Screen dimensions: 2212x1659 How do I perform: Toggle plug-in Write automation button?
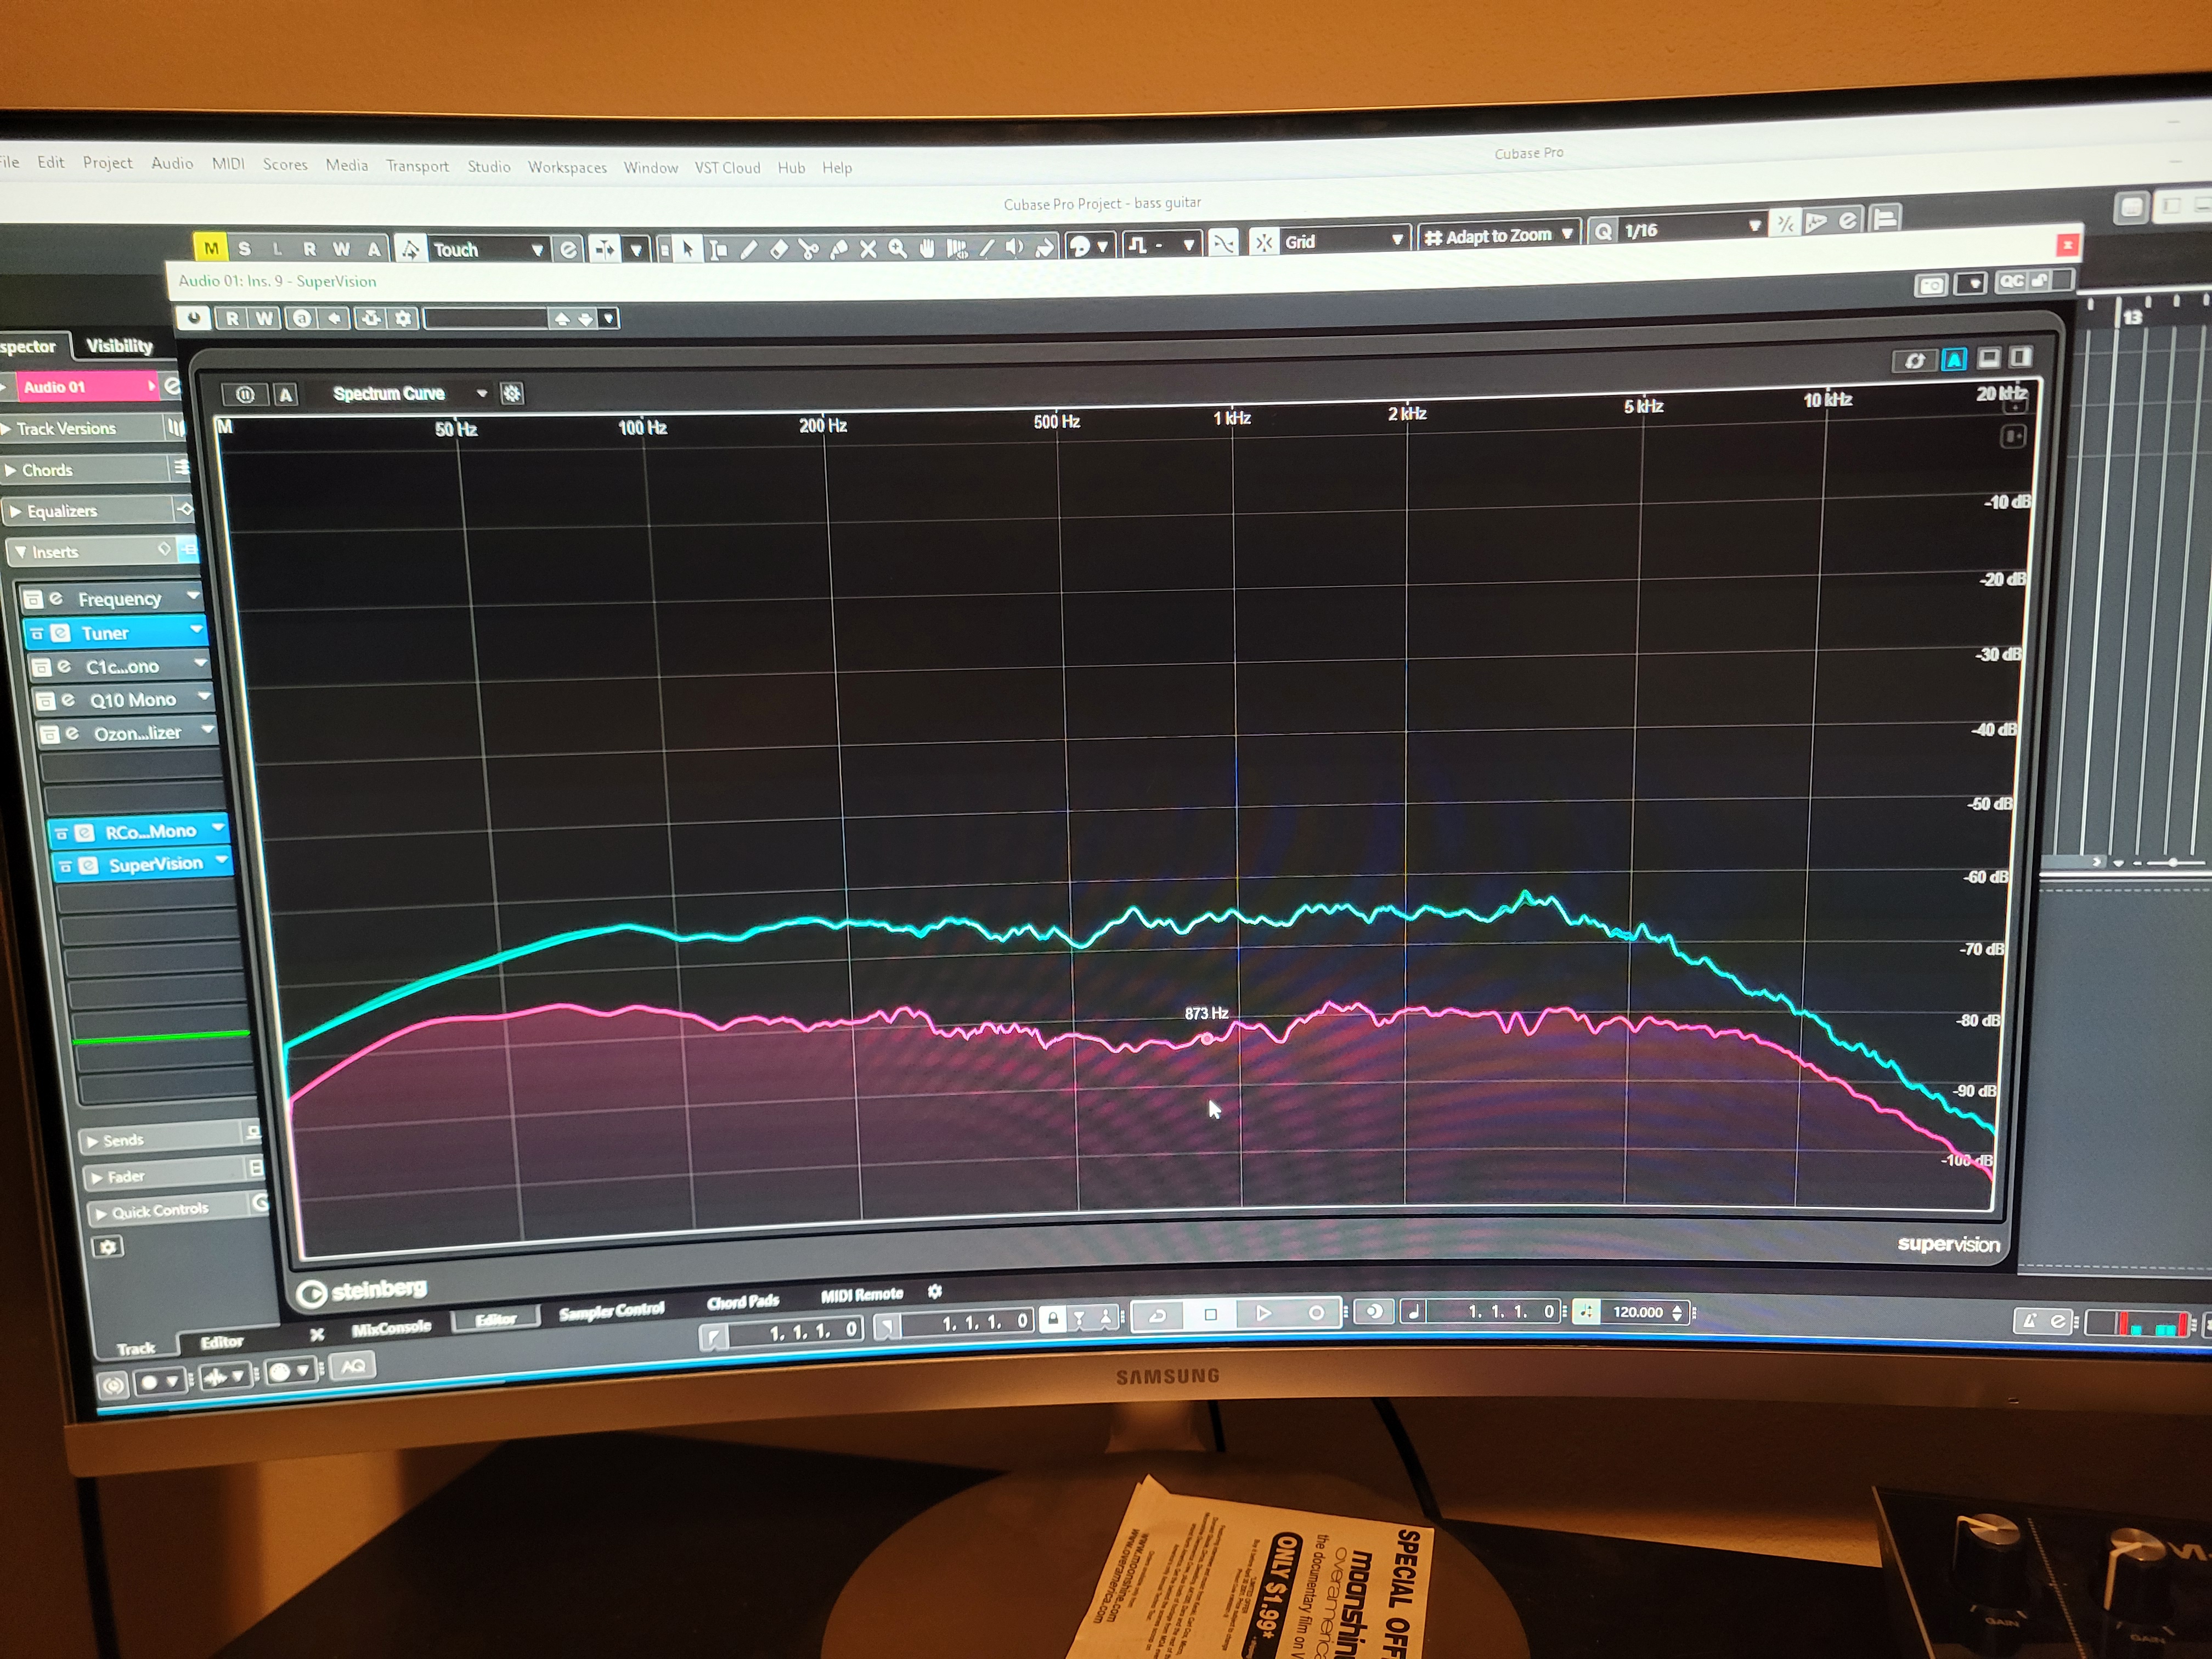pyautogui.click(x=263, y=318)
